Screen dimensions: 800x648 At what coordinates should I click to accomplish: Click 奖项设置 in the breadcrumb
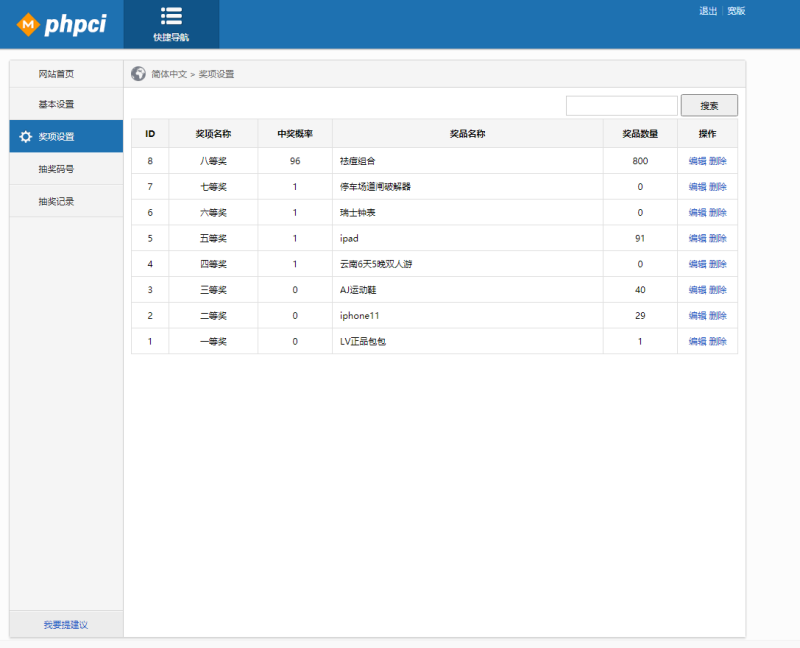click(x=216, y=74)
